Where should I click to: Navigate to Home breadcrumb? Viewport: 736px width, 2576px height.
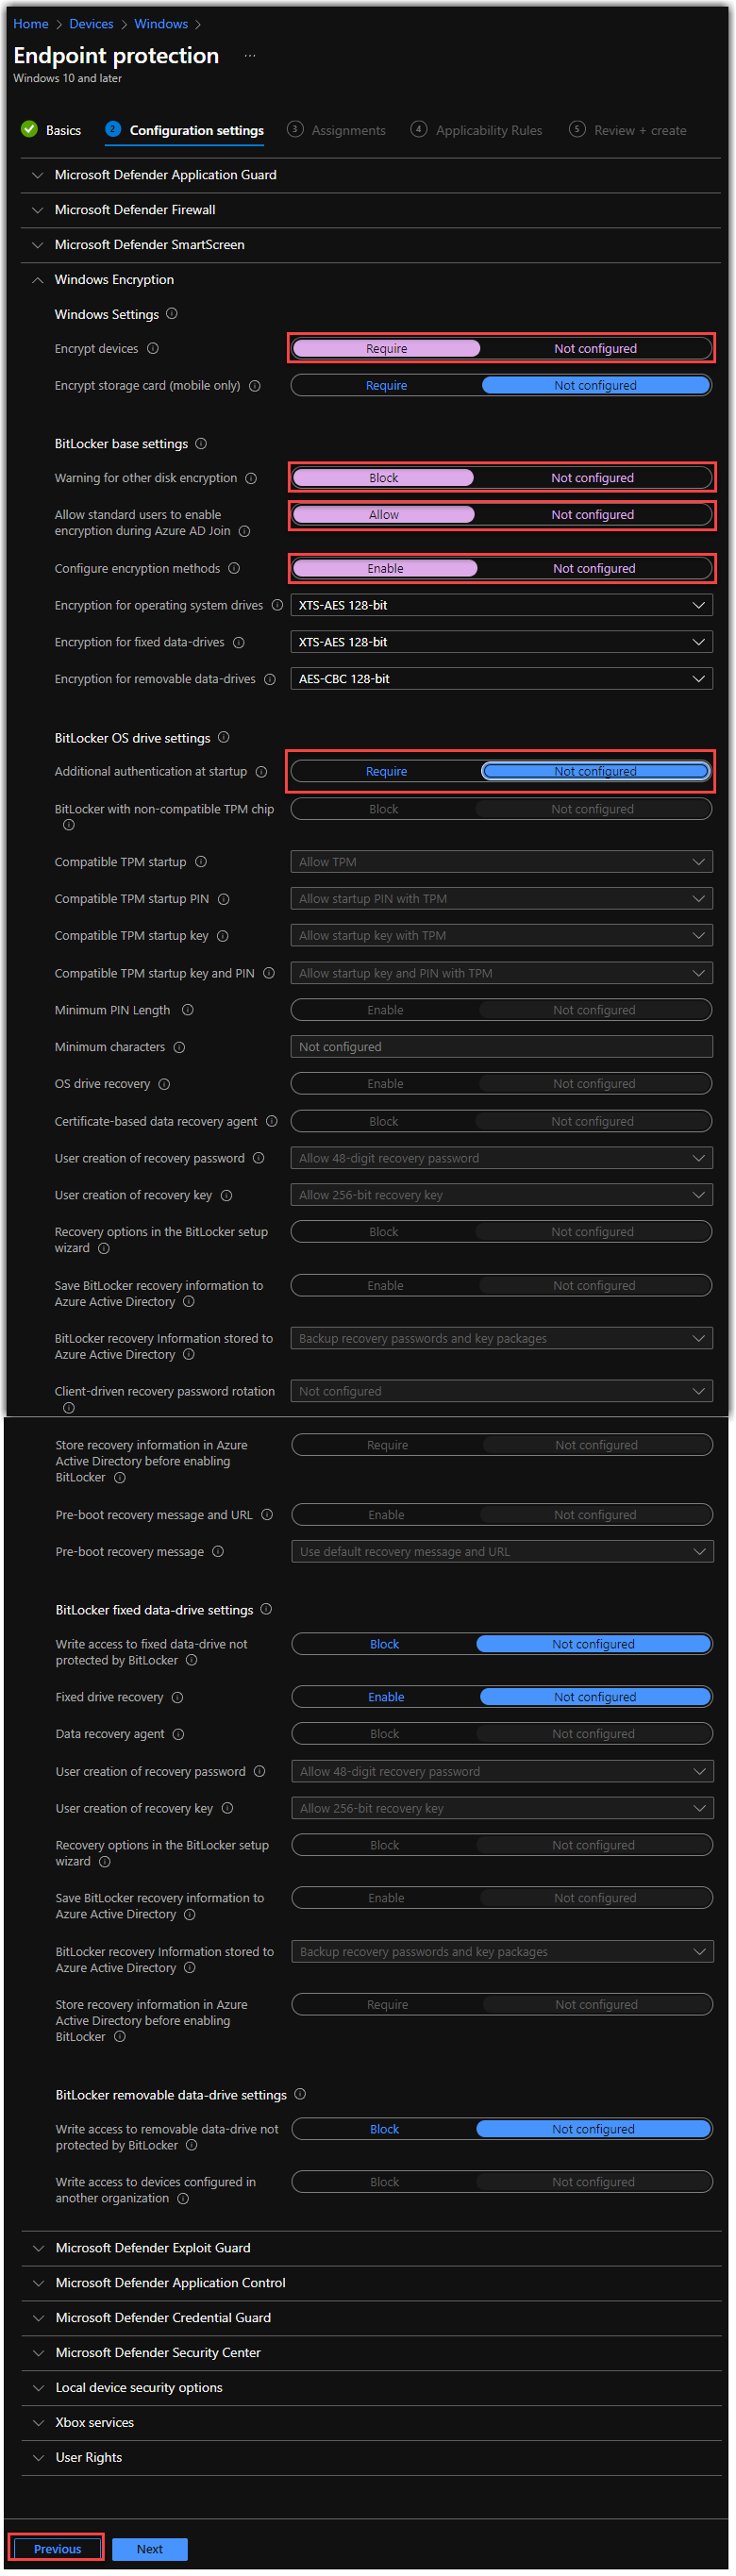31,24
